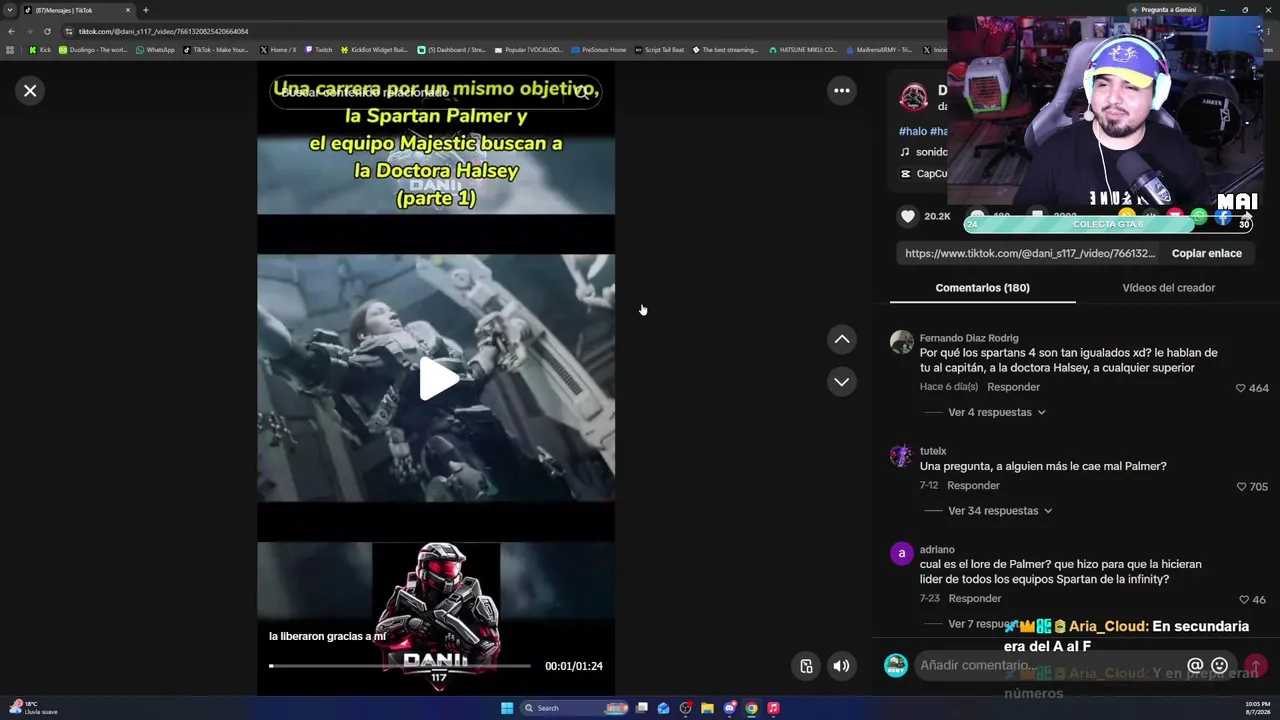
Task: Open the emoji picker in comment box
Action: pos(1219,666)
